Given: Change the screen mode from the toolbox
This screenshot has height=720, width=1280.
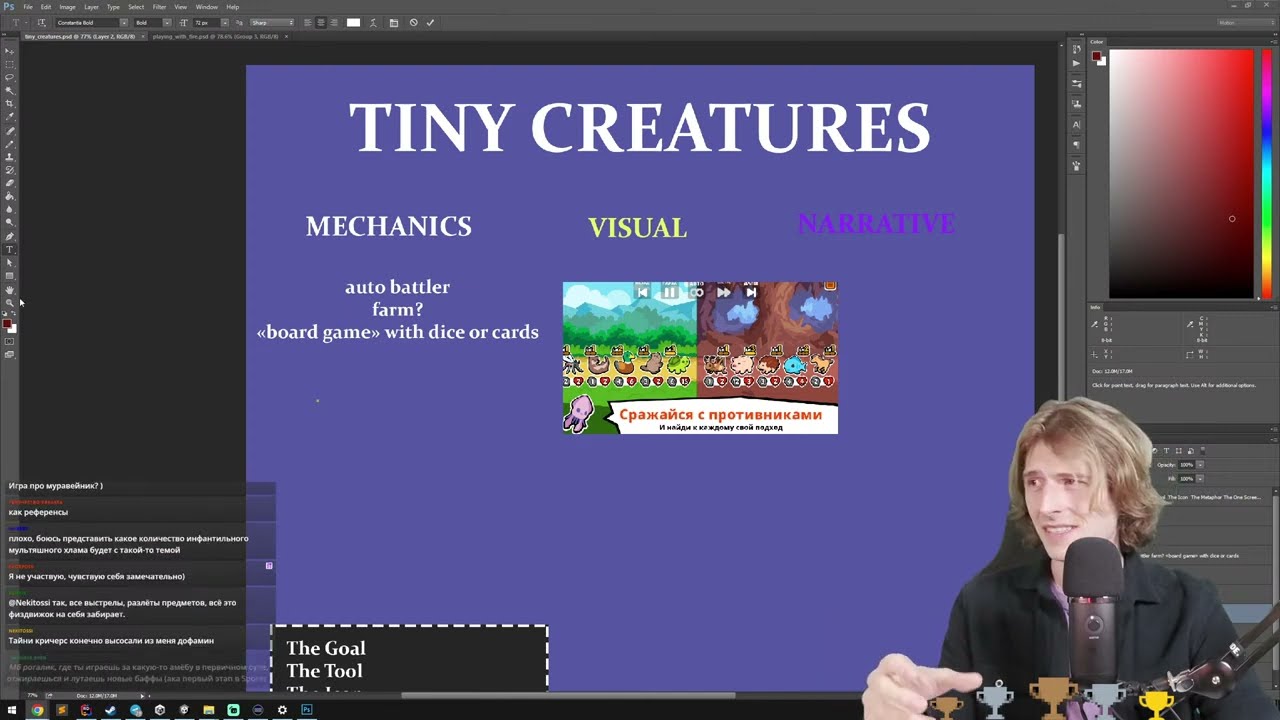Looking at the screenshot, I should pyautogui.click(x=10, y=354).
